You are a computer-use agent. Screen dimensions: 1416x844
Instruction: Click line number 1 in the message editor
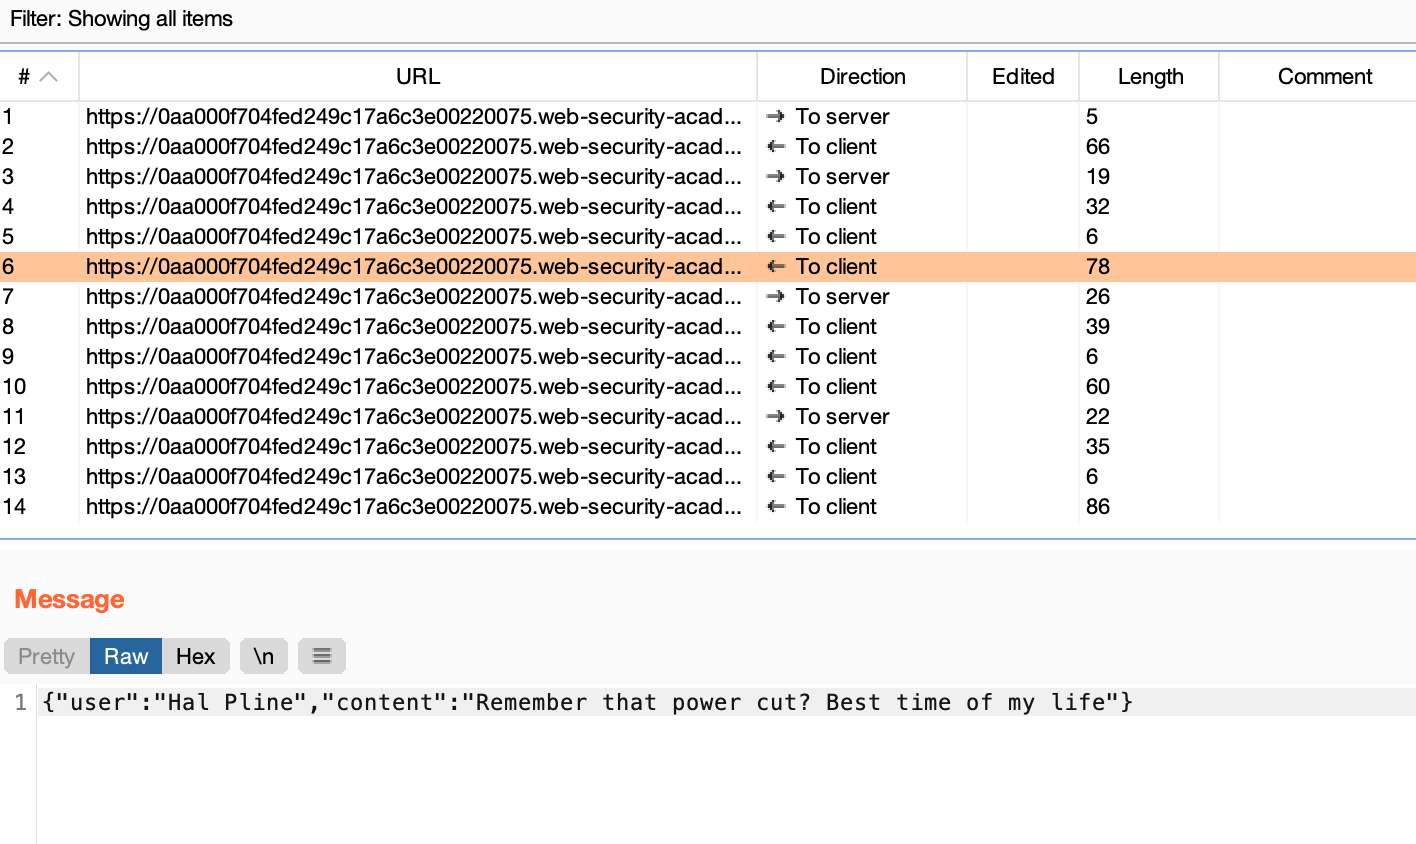(20, 702)
